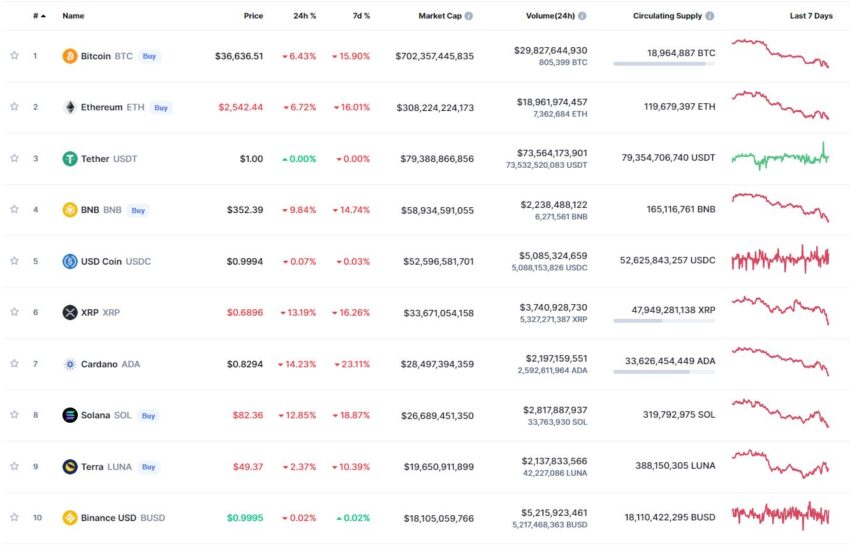
Task: Click Bitcoin price $36,636.51
Action: [239, 56]
